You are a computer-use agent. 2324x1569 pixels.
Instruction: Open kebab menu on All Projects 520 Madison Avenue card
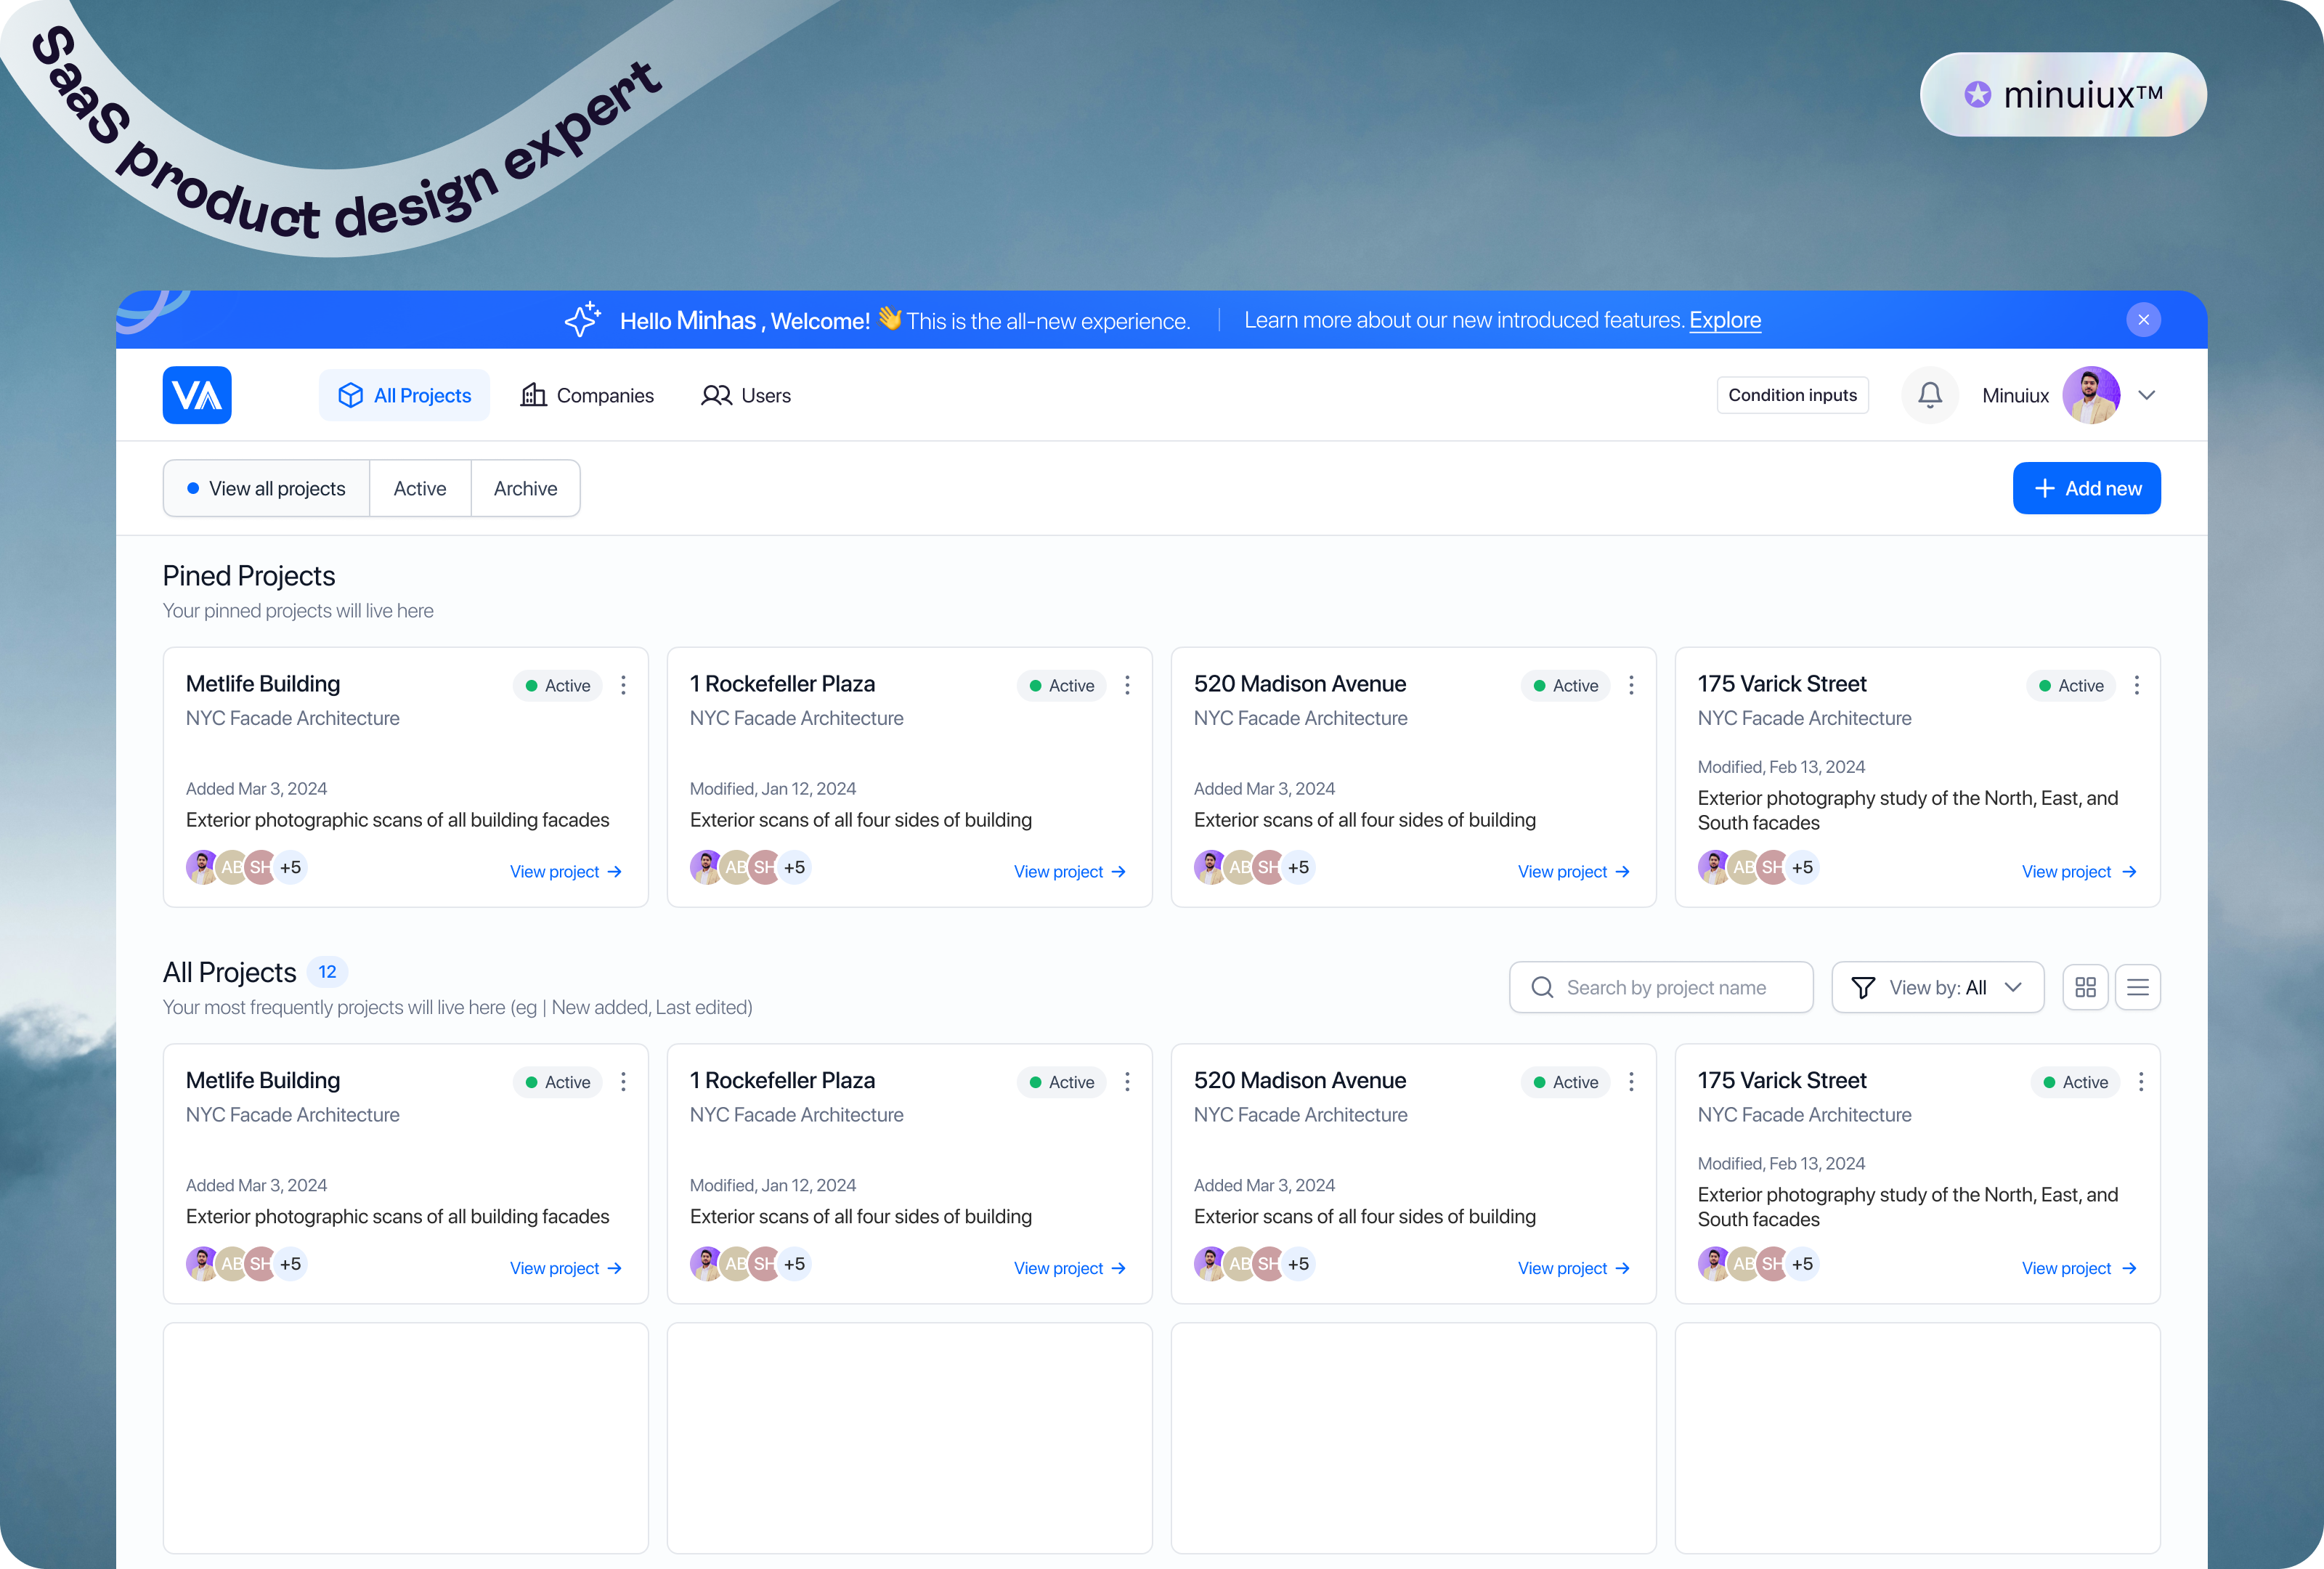pyautogui.click(x=1631, y=1082)
